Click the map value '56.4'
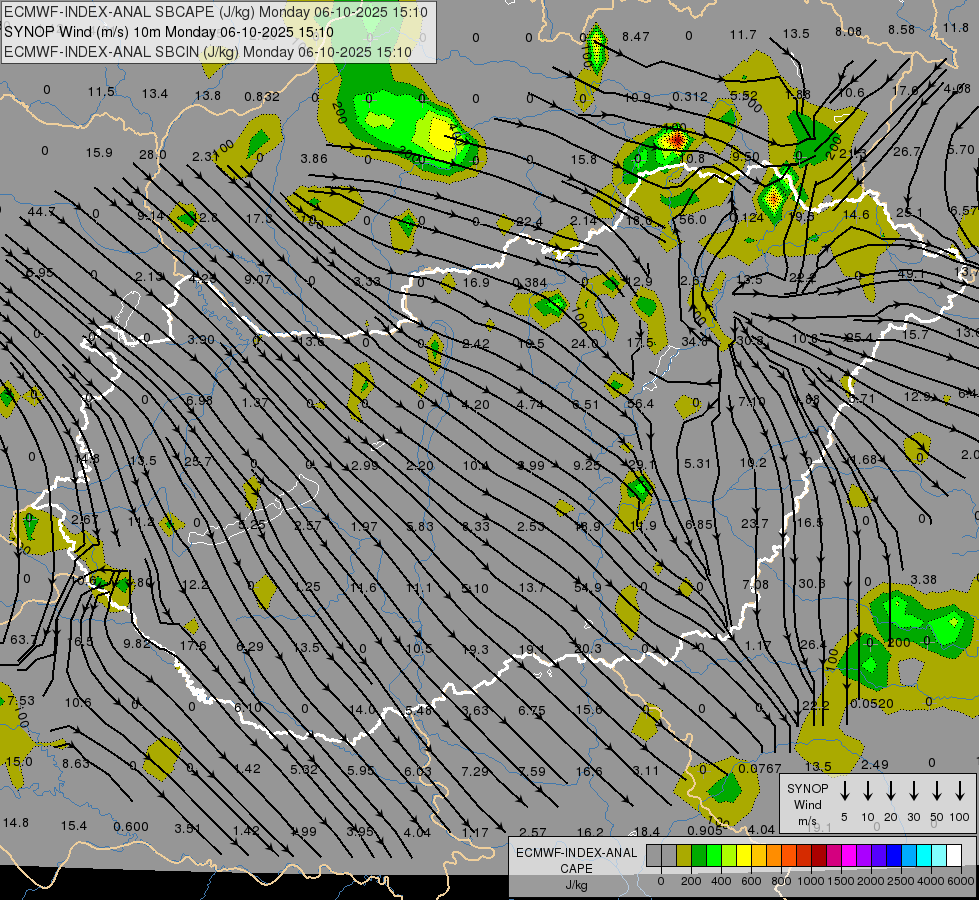This screenshot has height=900, width=979. coord(641,404)
